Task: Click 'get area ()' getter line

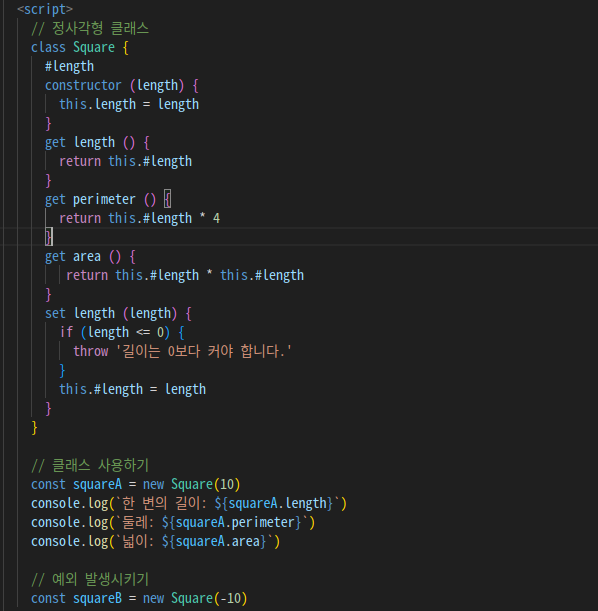Action: click(x=90, y=256)
